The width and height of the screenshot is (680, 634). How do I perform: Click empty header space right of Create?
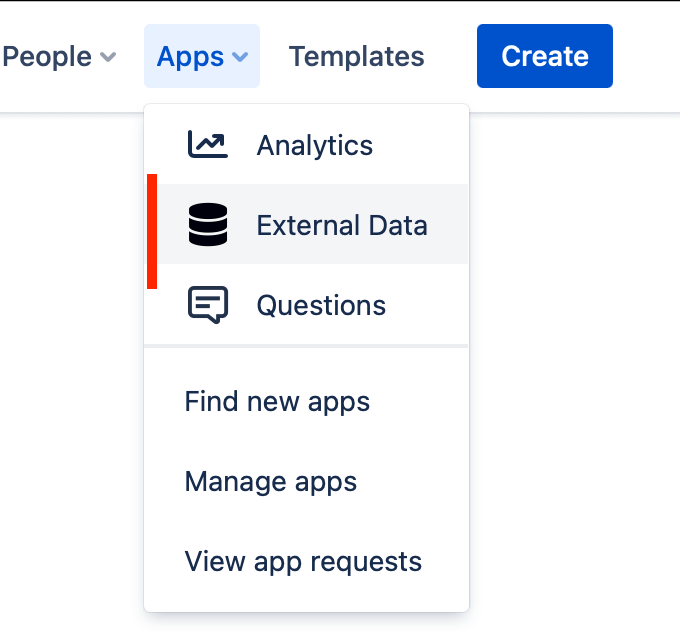646,57
